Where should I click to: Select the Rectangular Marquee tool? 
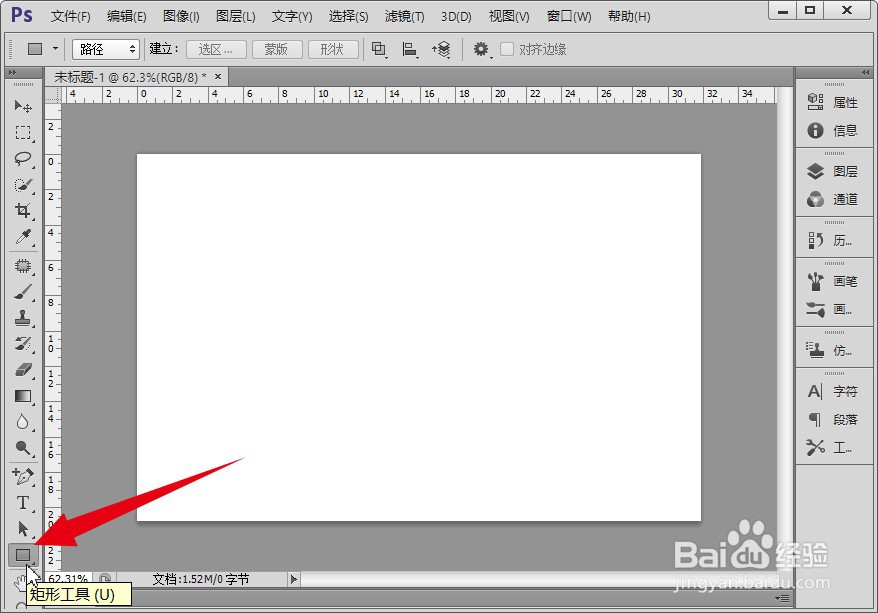point(23,132)
